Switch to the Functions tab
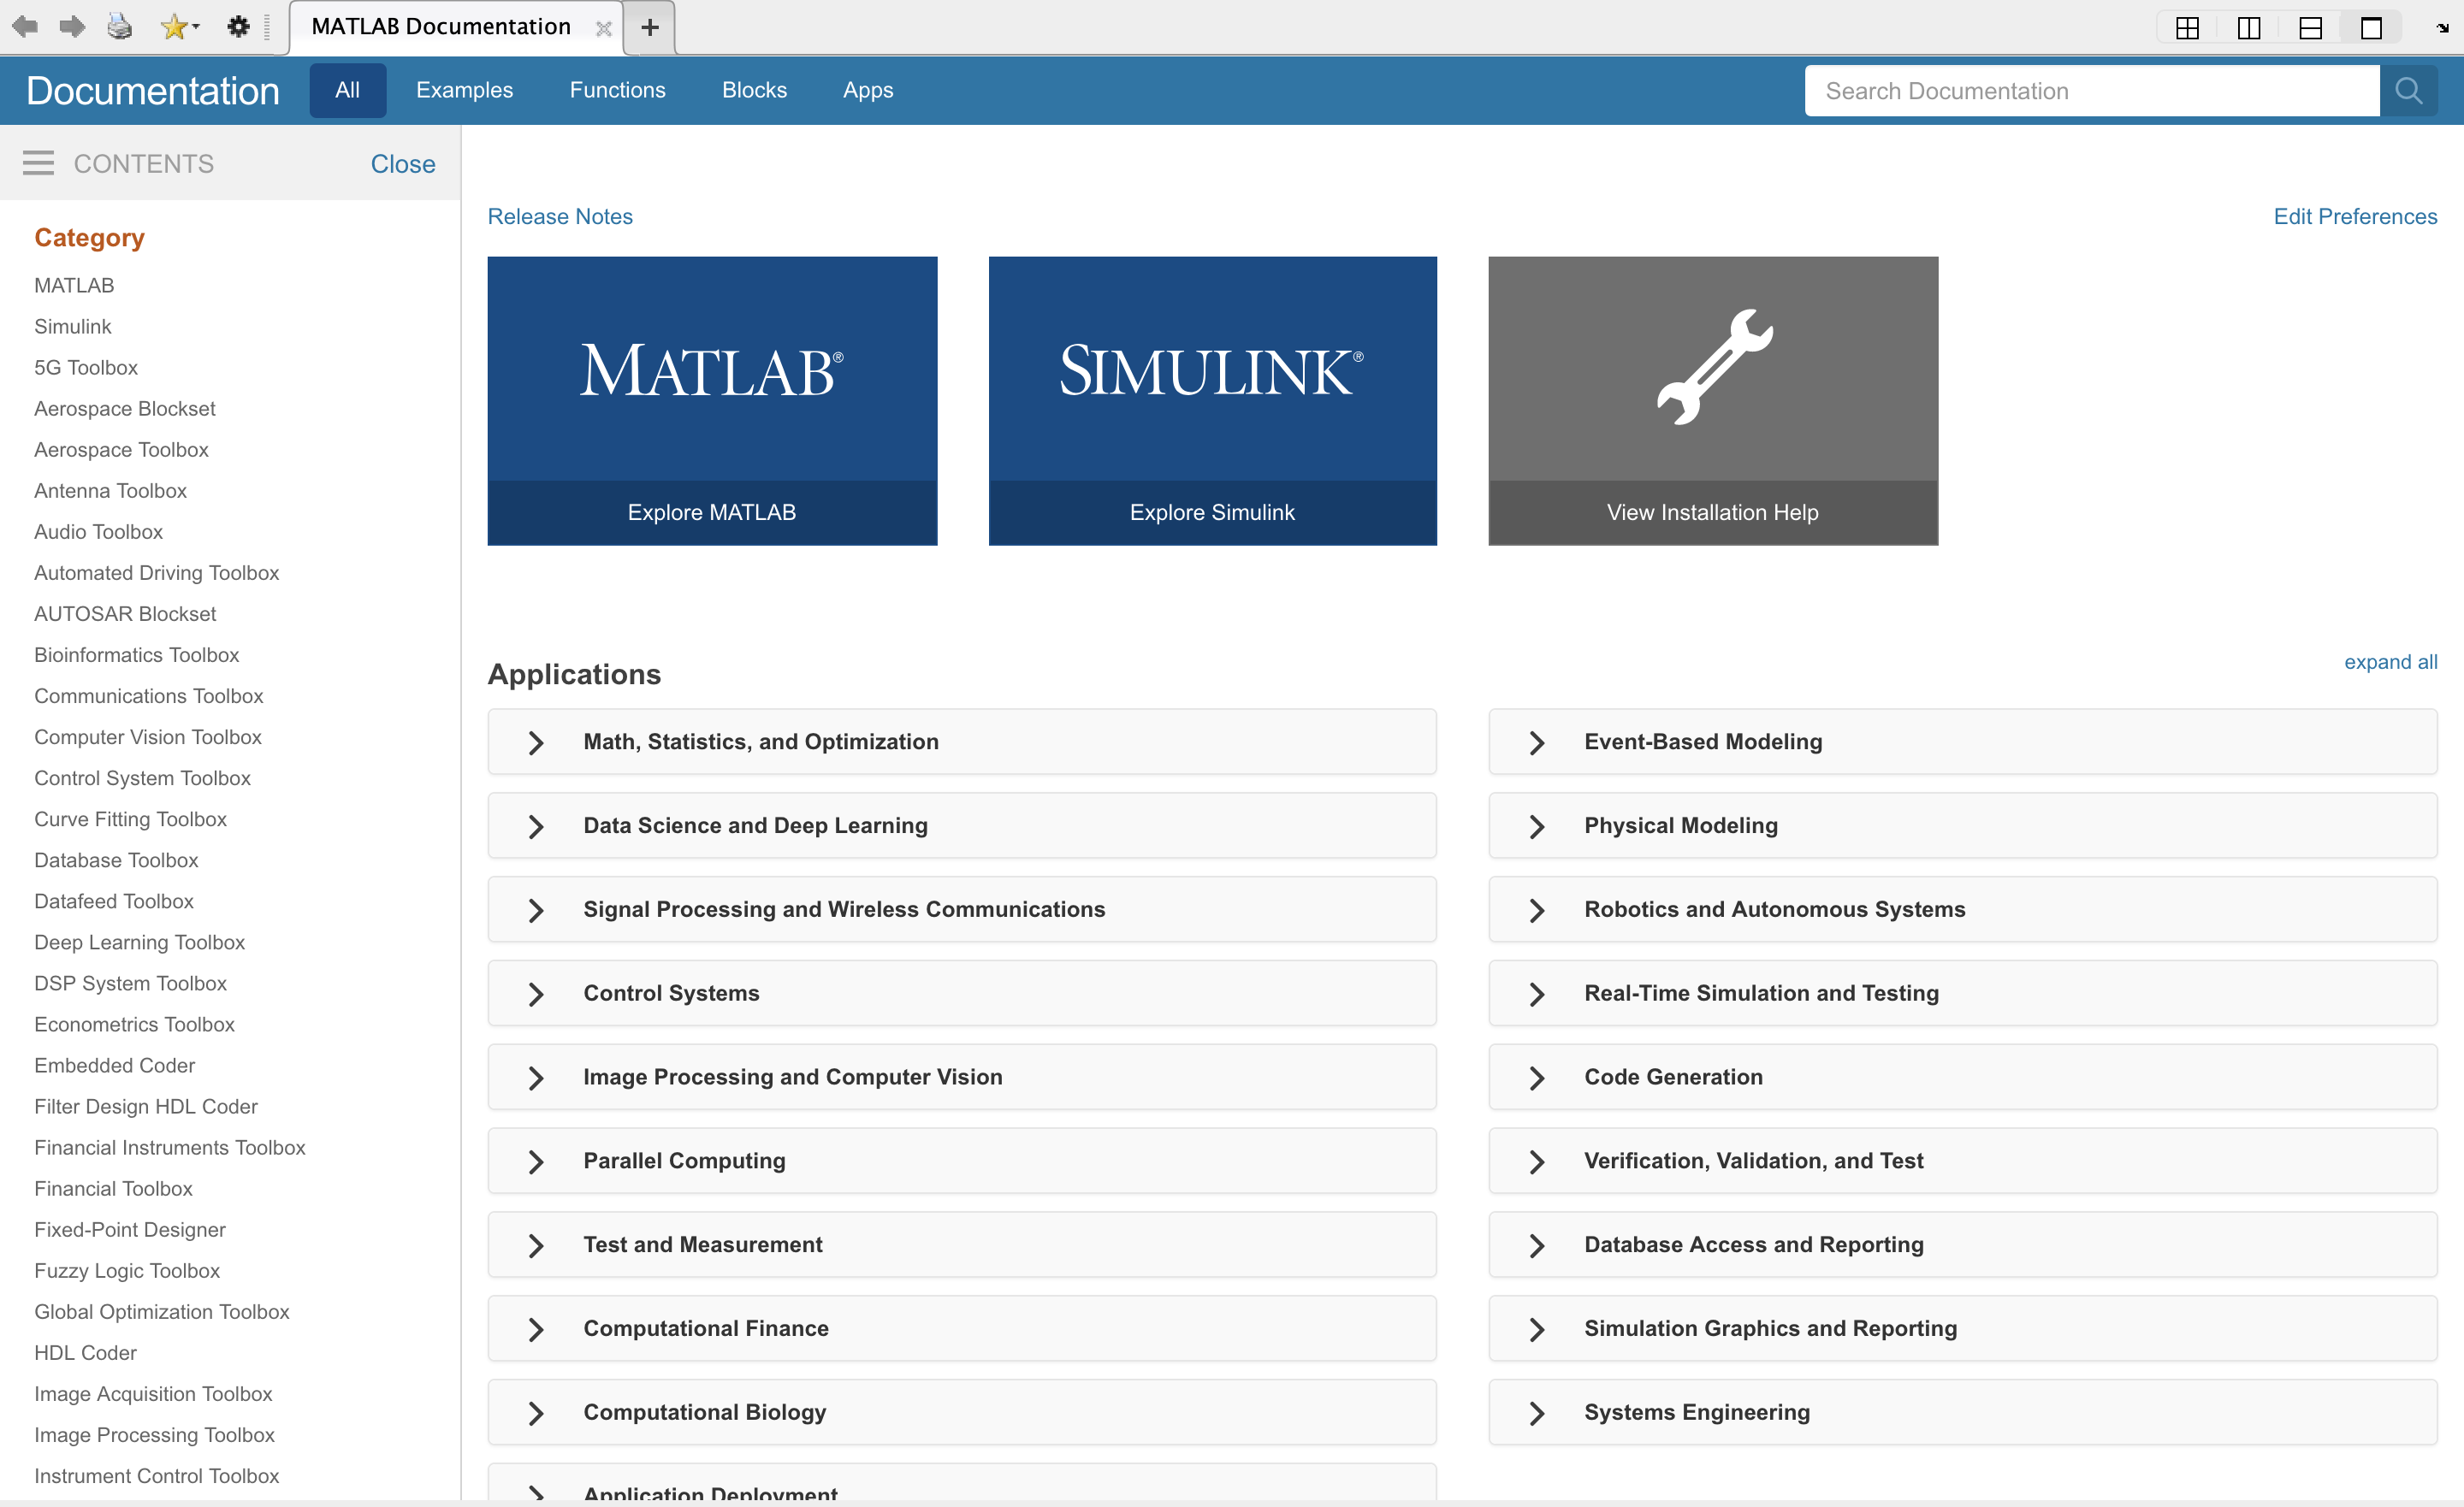The height and width of the screenshot is (1507, 2464). (x=617, y=90)
